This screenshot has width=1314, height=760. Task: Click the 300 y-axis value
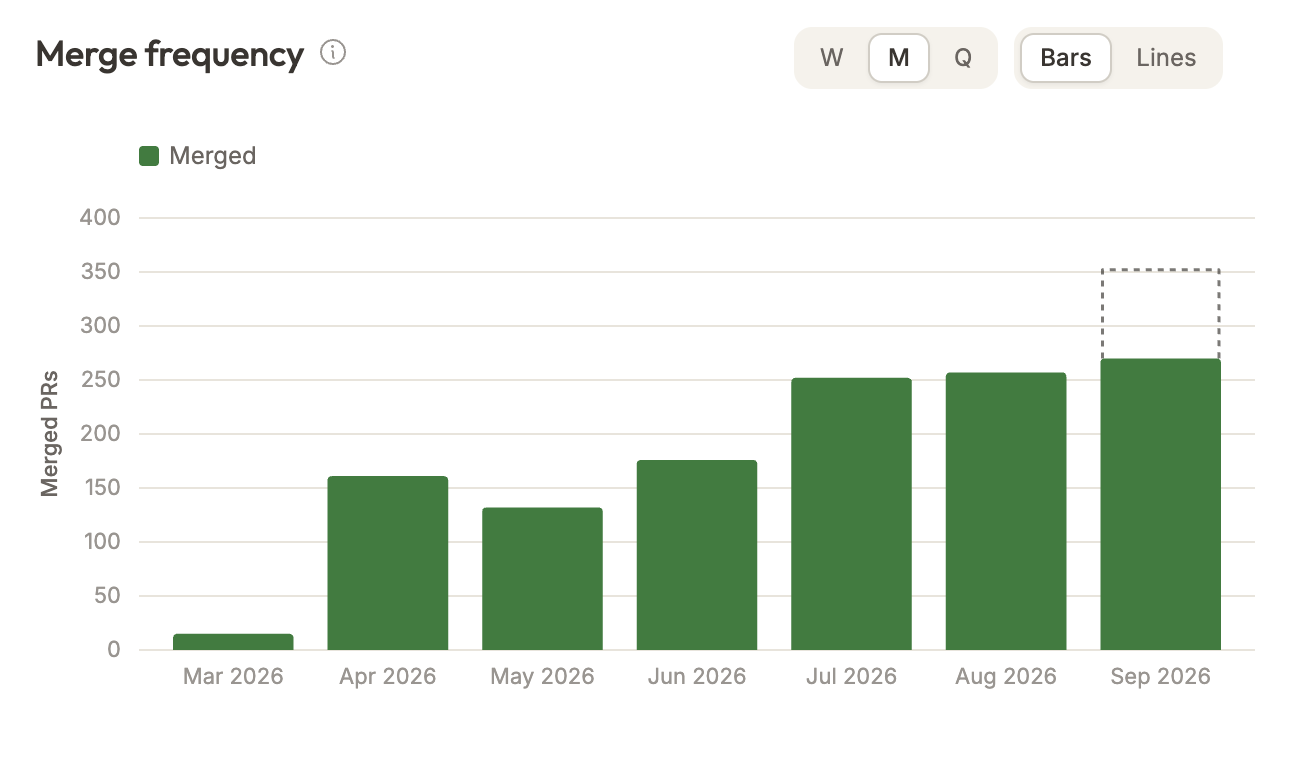(99, 326)
